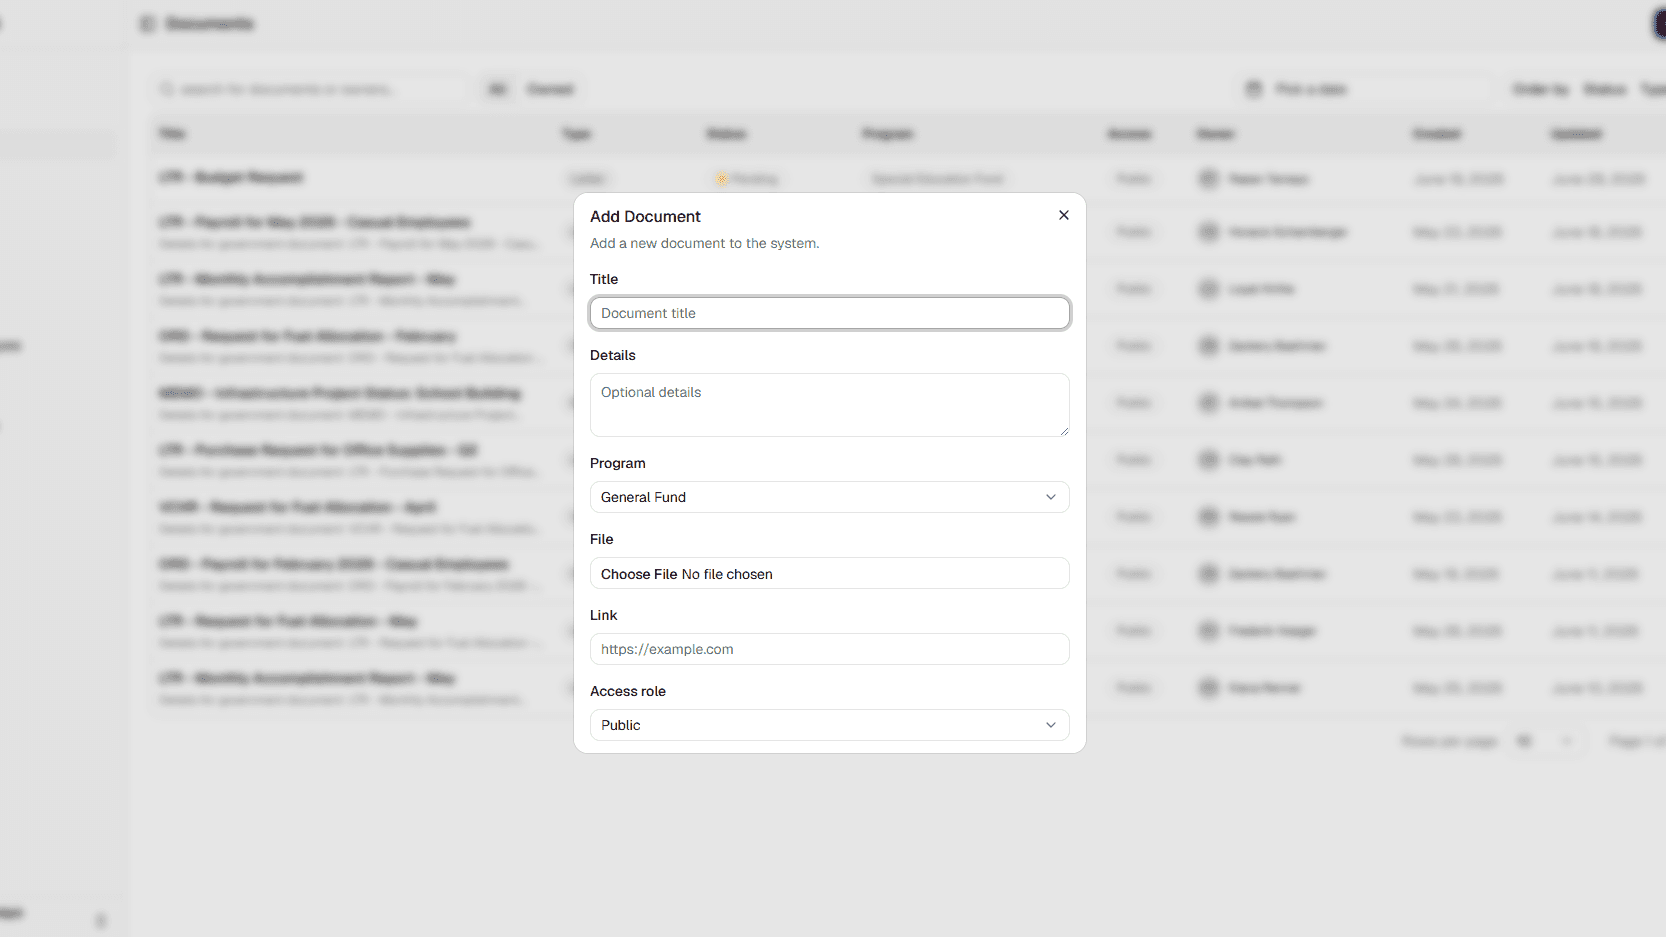The width and height of the screenshot is (1666, 937).
Task: Click the Link field with https://example.com placeholder
Action: 830,649
